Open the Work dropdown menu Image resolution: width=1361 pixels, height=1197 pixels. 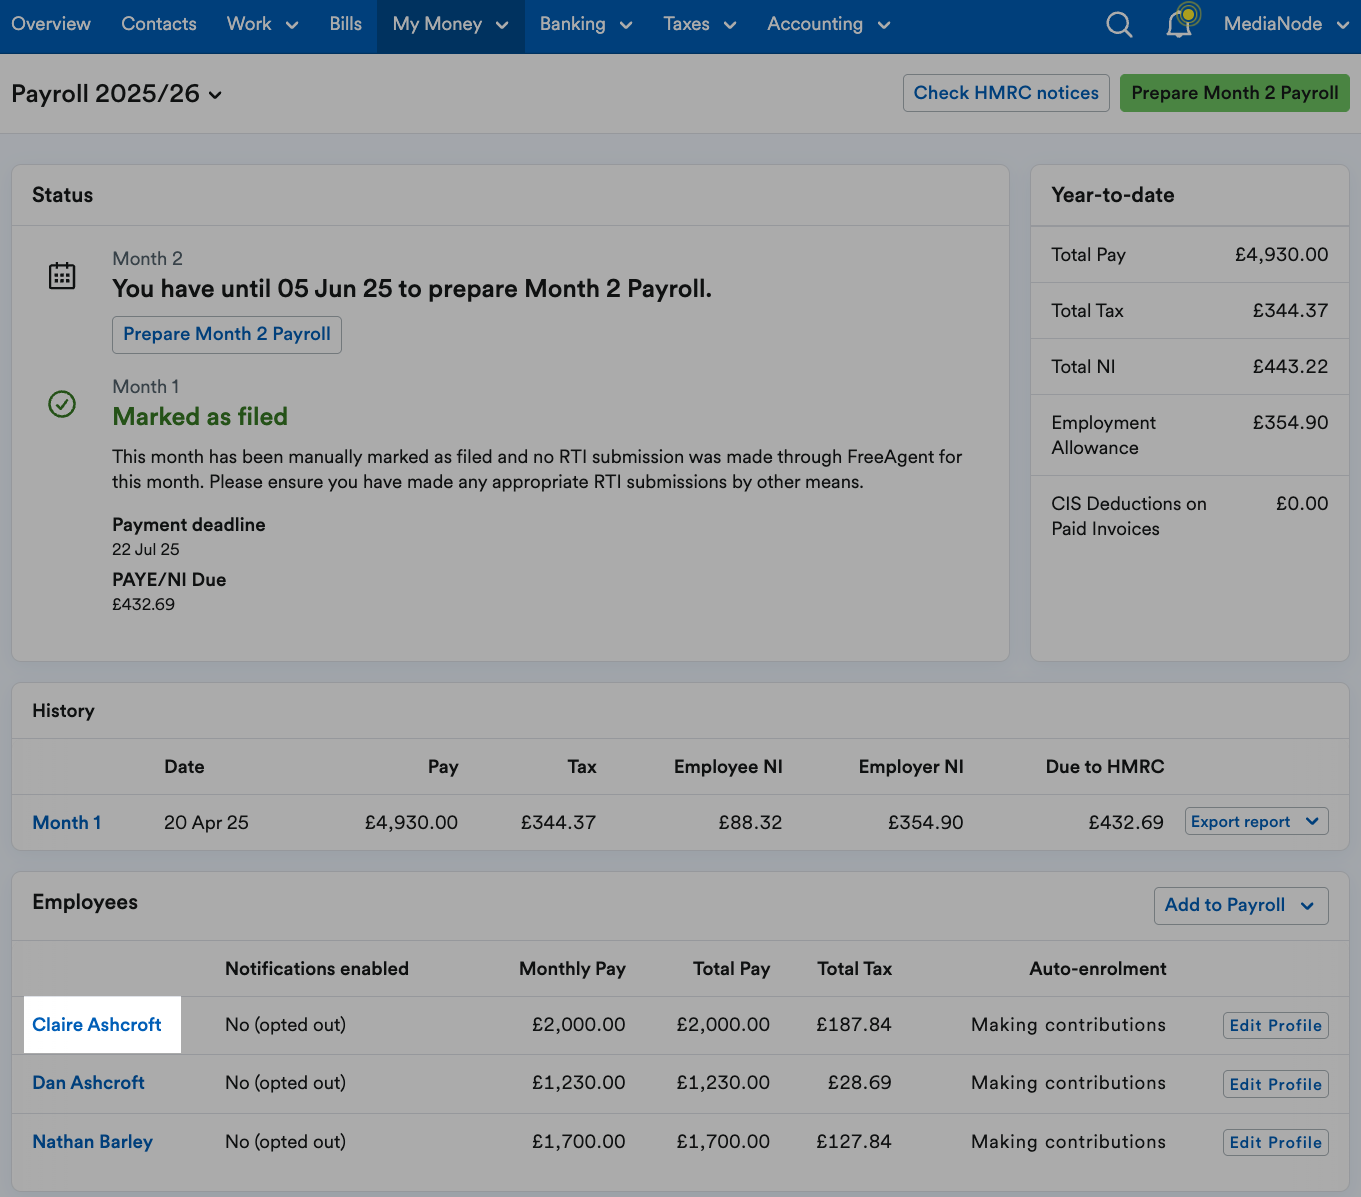click(x=262, y=24)
